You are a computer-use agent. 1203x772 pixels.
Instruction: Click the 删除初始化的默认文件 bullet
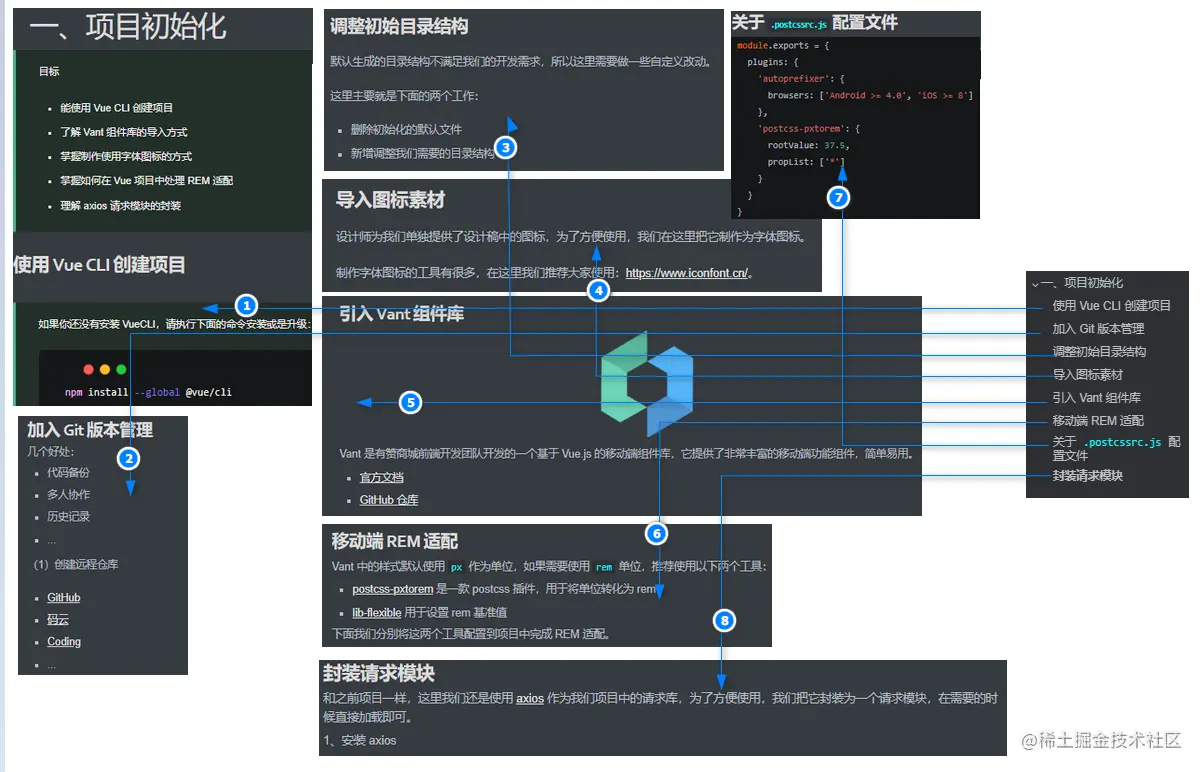(406, 130)
